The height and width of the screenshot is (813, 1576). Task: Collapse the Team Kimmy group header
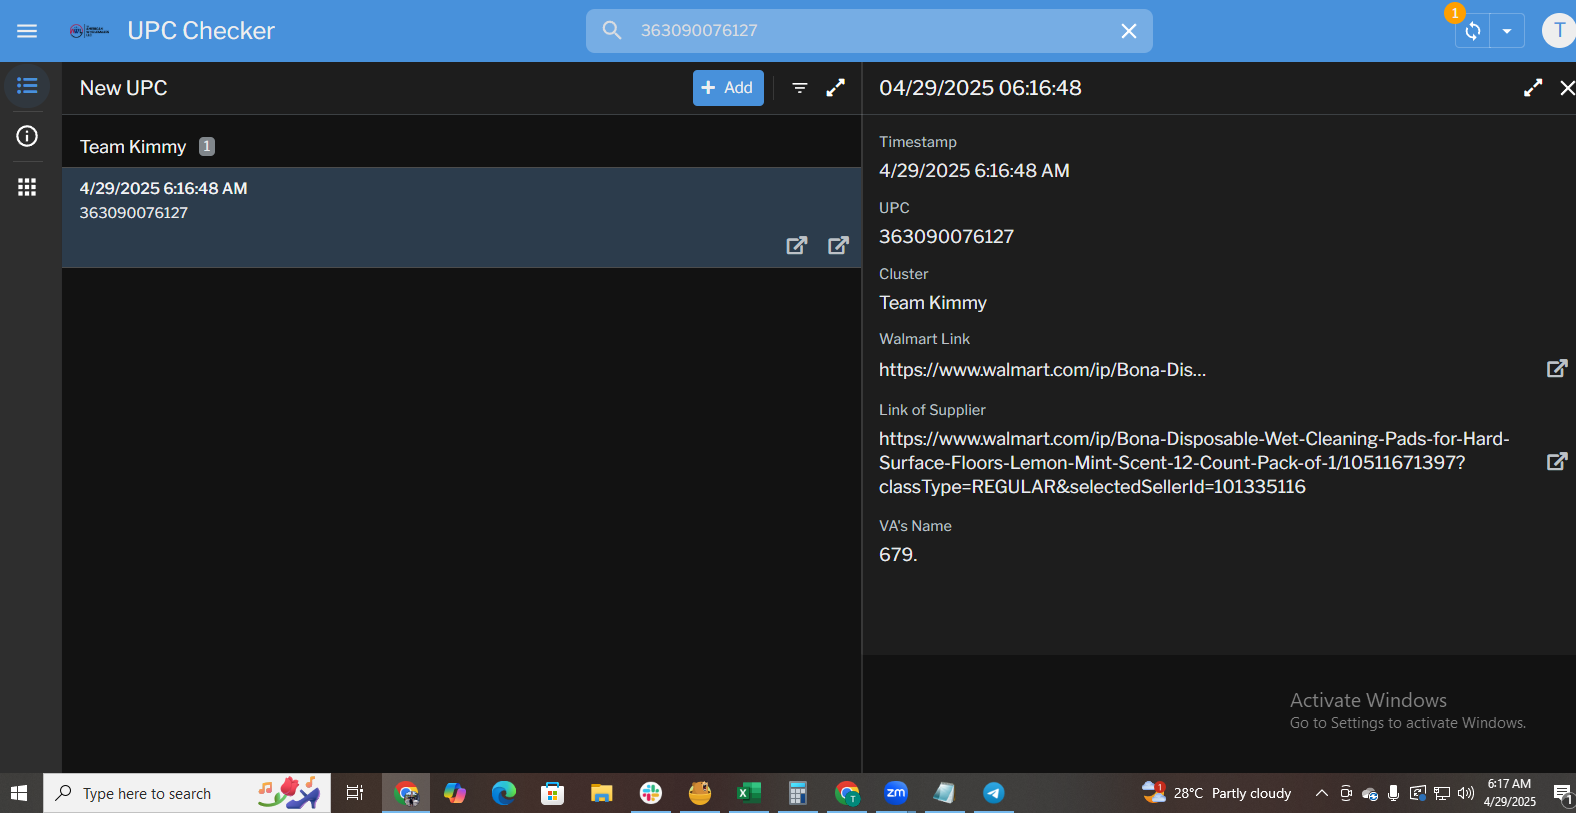point(461,147)
